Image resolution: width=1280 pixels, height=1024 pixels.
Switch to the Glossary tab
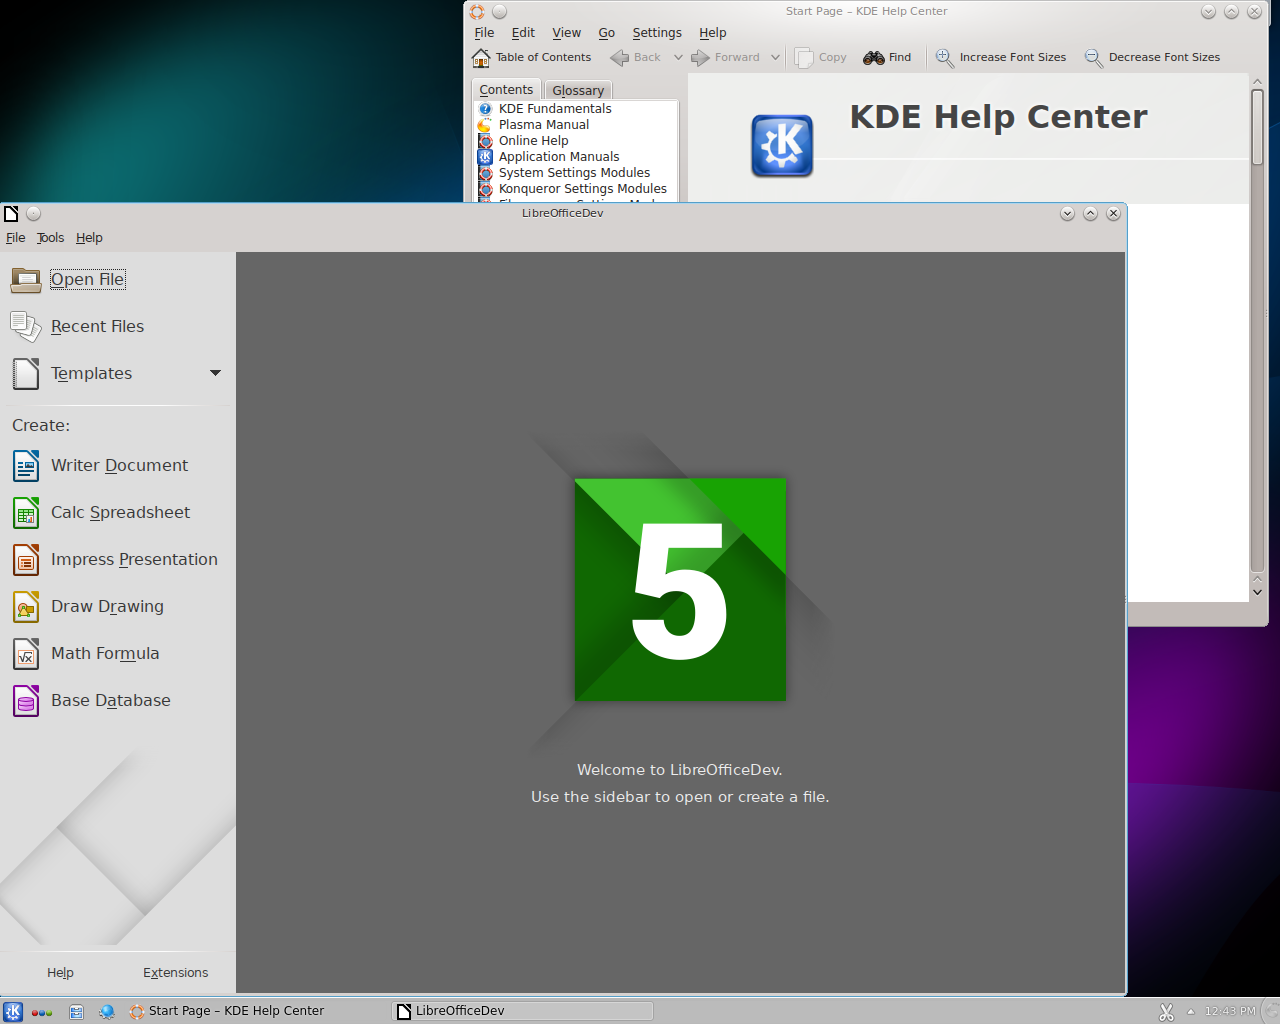(x=578, y=90)
